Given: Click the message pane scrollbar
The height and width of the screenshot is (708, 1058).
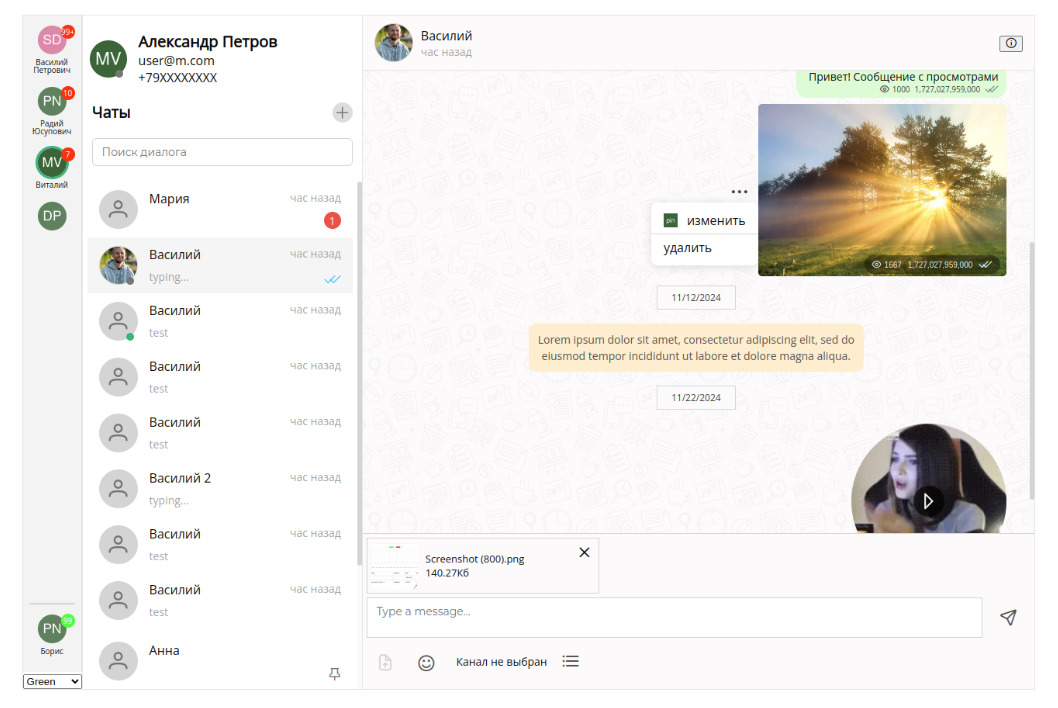Looking at the screenshot, I should (1032, 371).
